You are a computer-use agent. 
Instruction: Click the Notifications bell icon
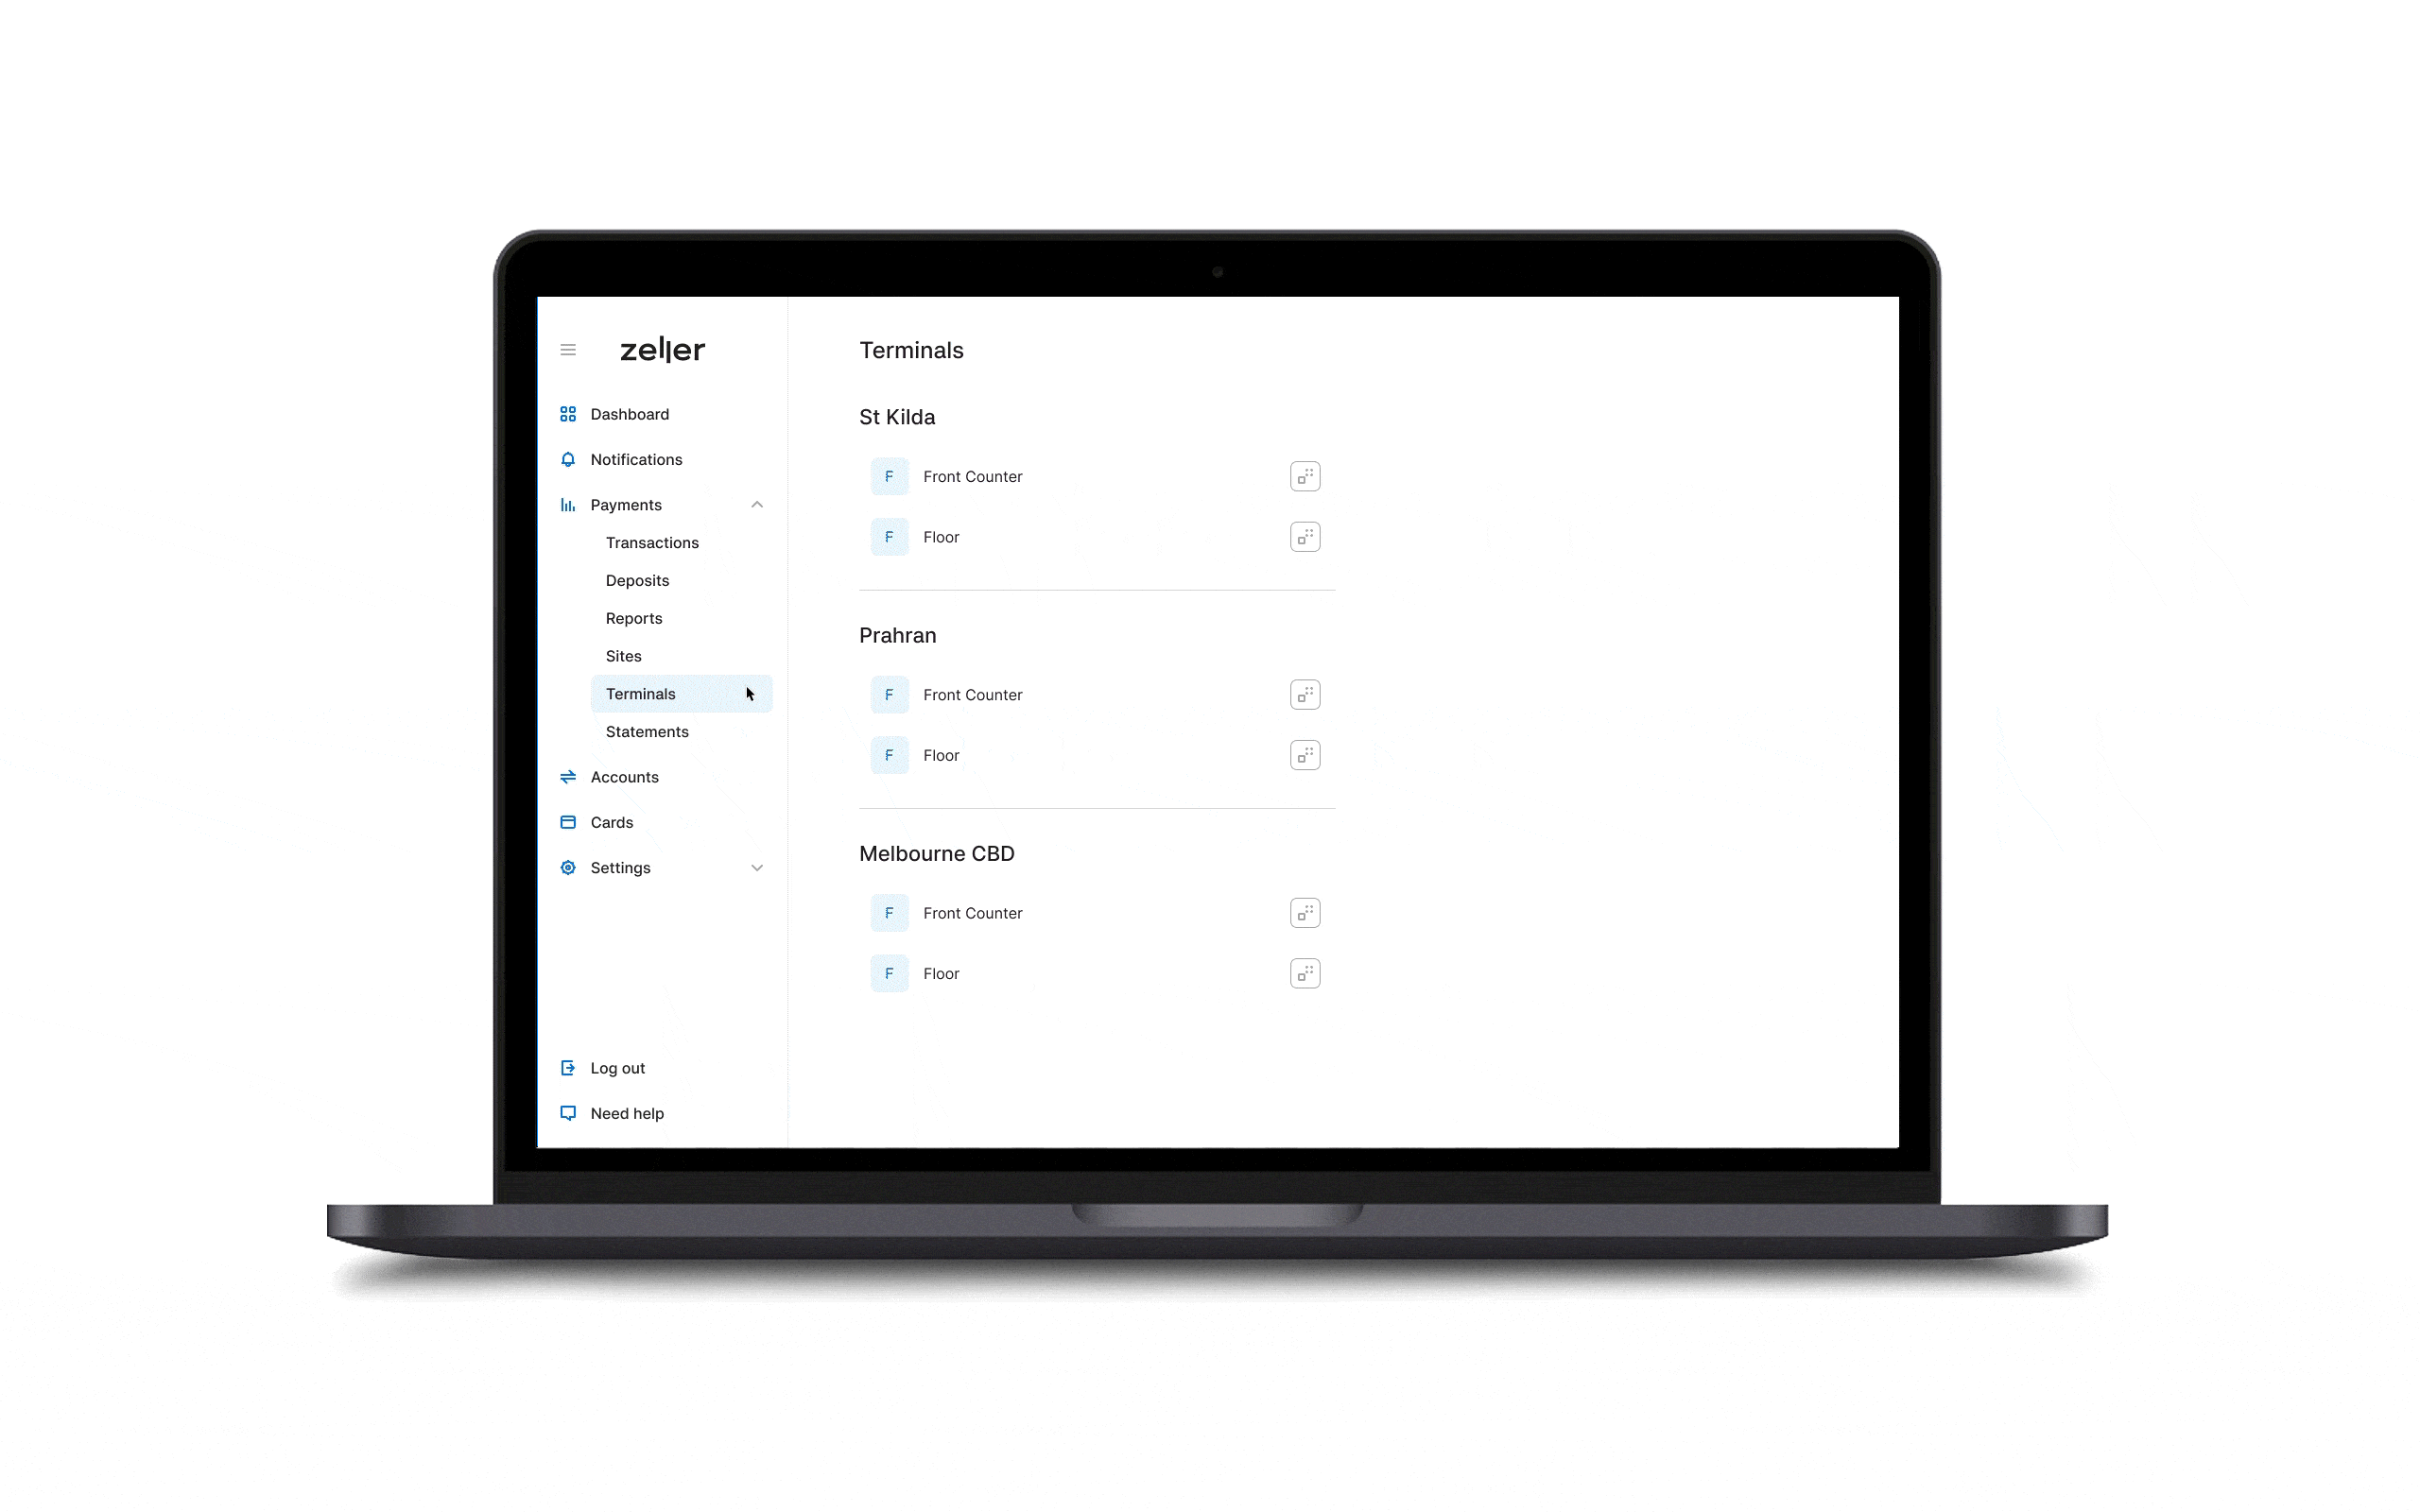click(x=568, y=458)
